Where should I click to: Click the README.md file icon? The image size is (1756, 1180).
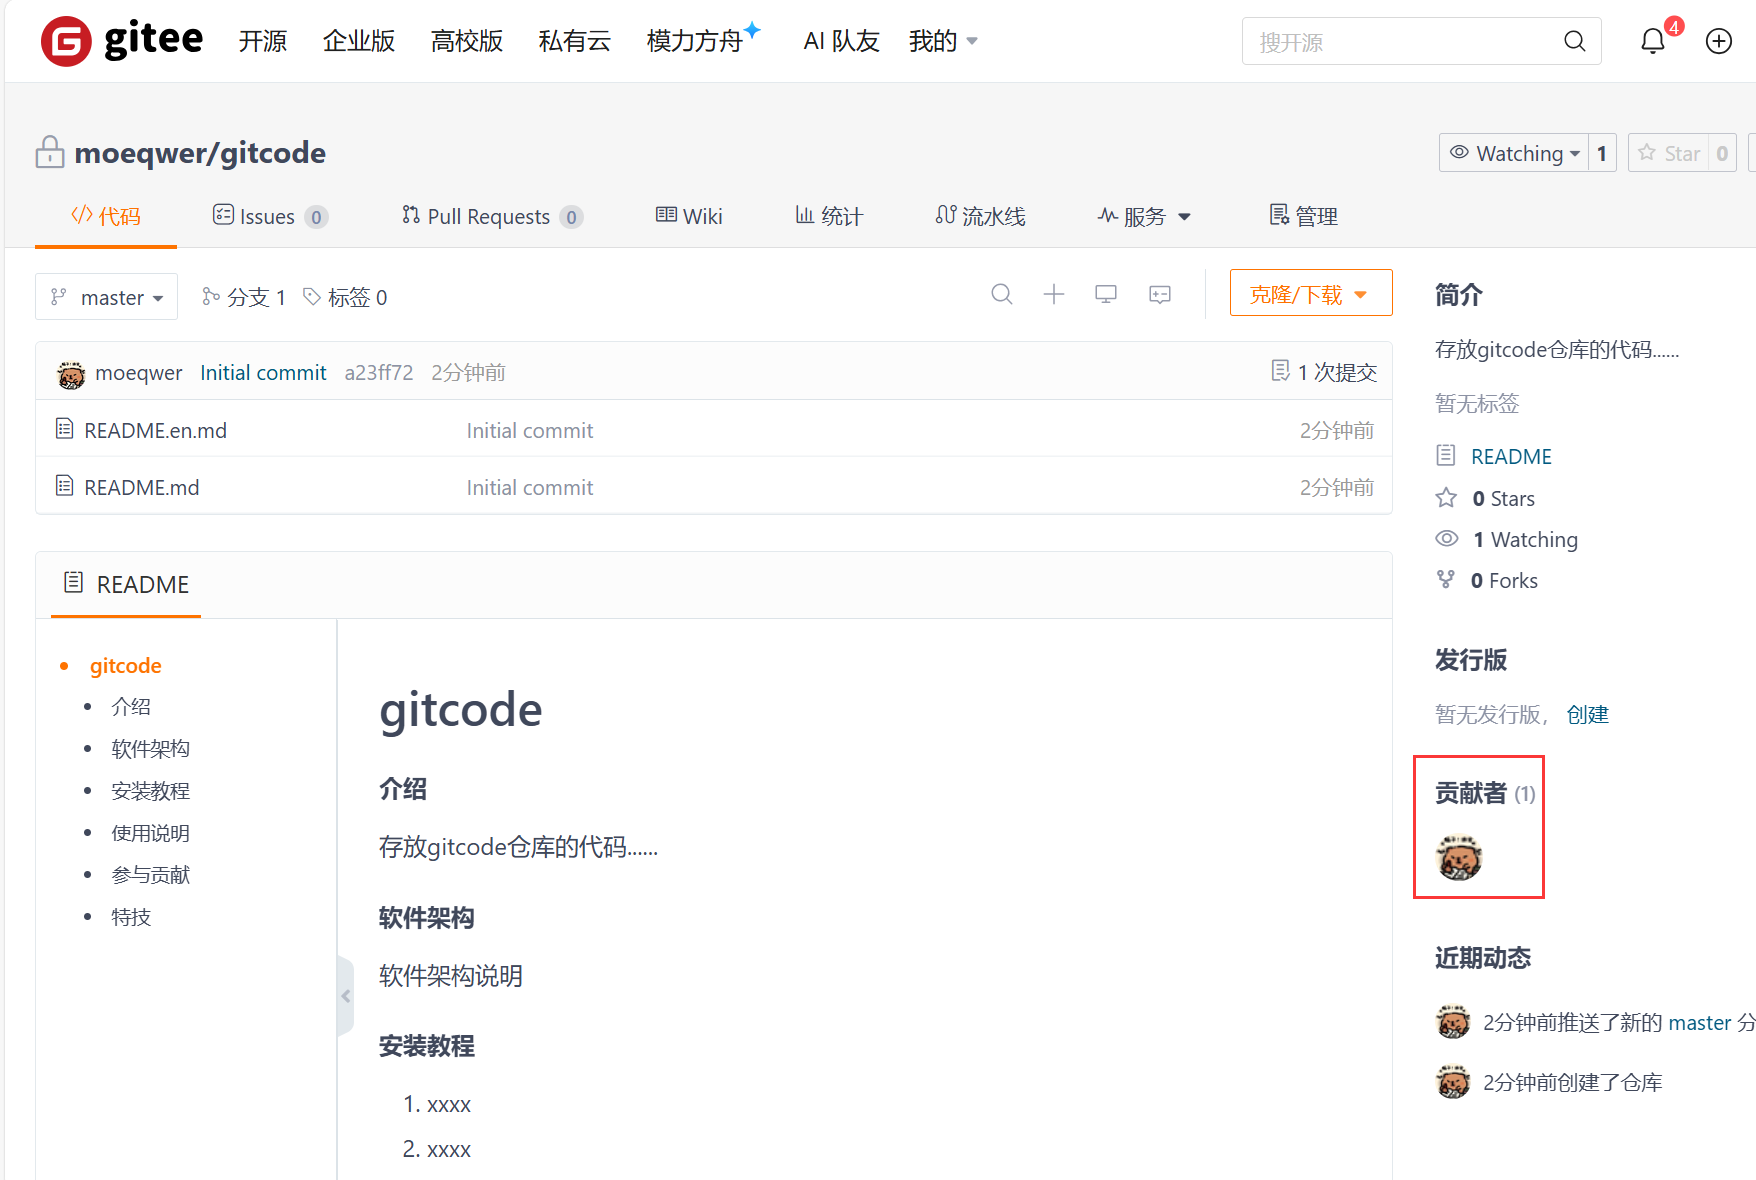(x=64, y=486)
